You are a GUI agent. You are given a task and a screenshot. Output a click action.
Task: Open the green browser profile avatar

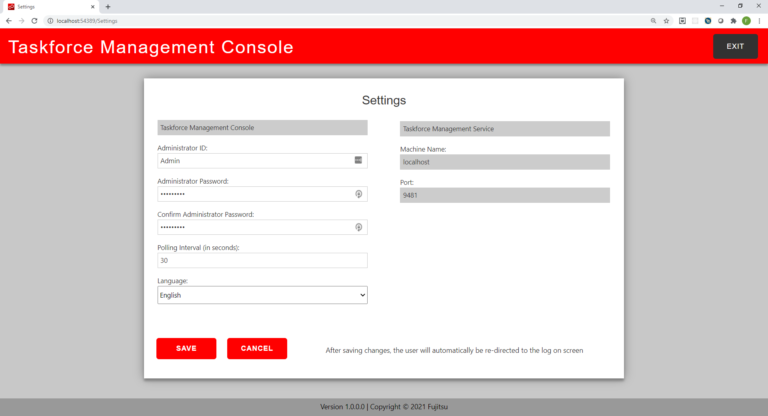coord(746,21)
